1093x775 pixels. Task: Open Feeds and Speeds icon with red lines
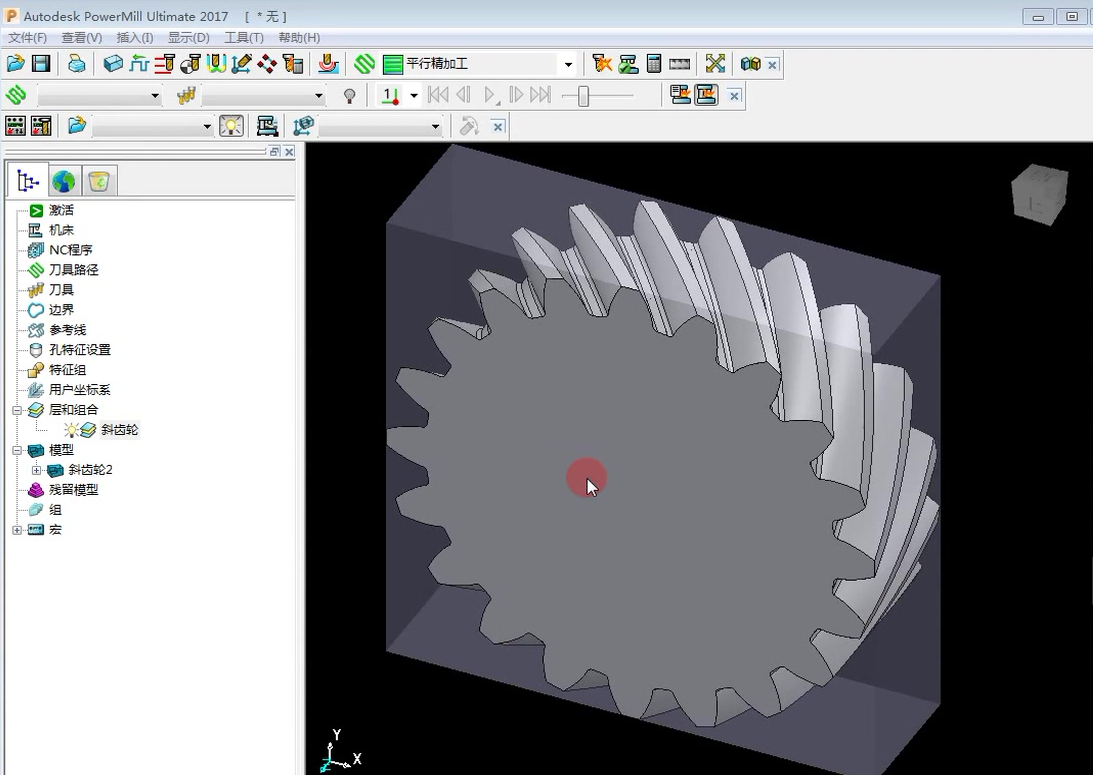click(x=165, y=64)
